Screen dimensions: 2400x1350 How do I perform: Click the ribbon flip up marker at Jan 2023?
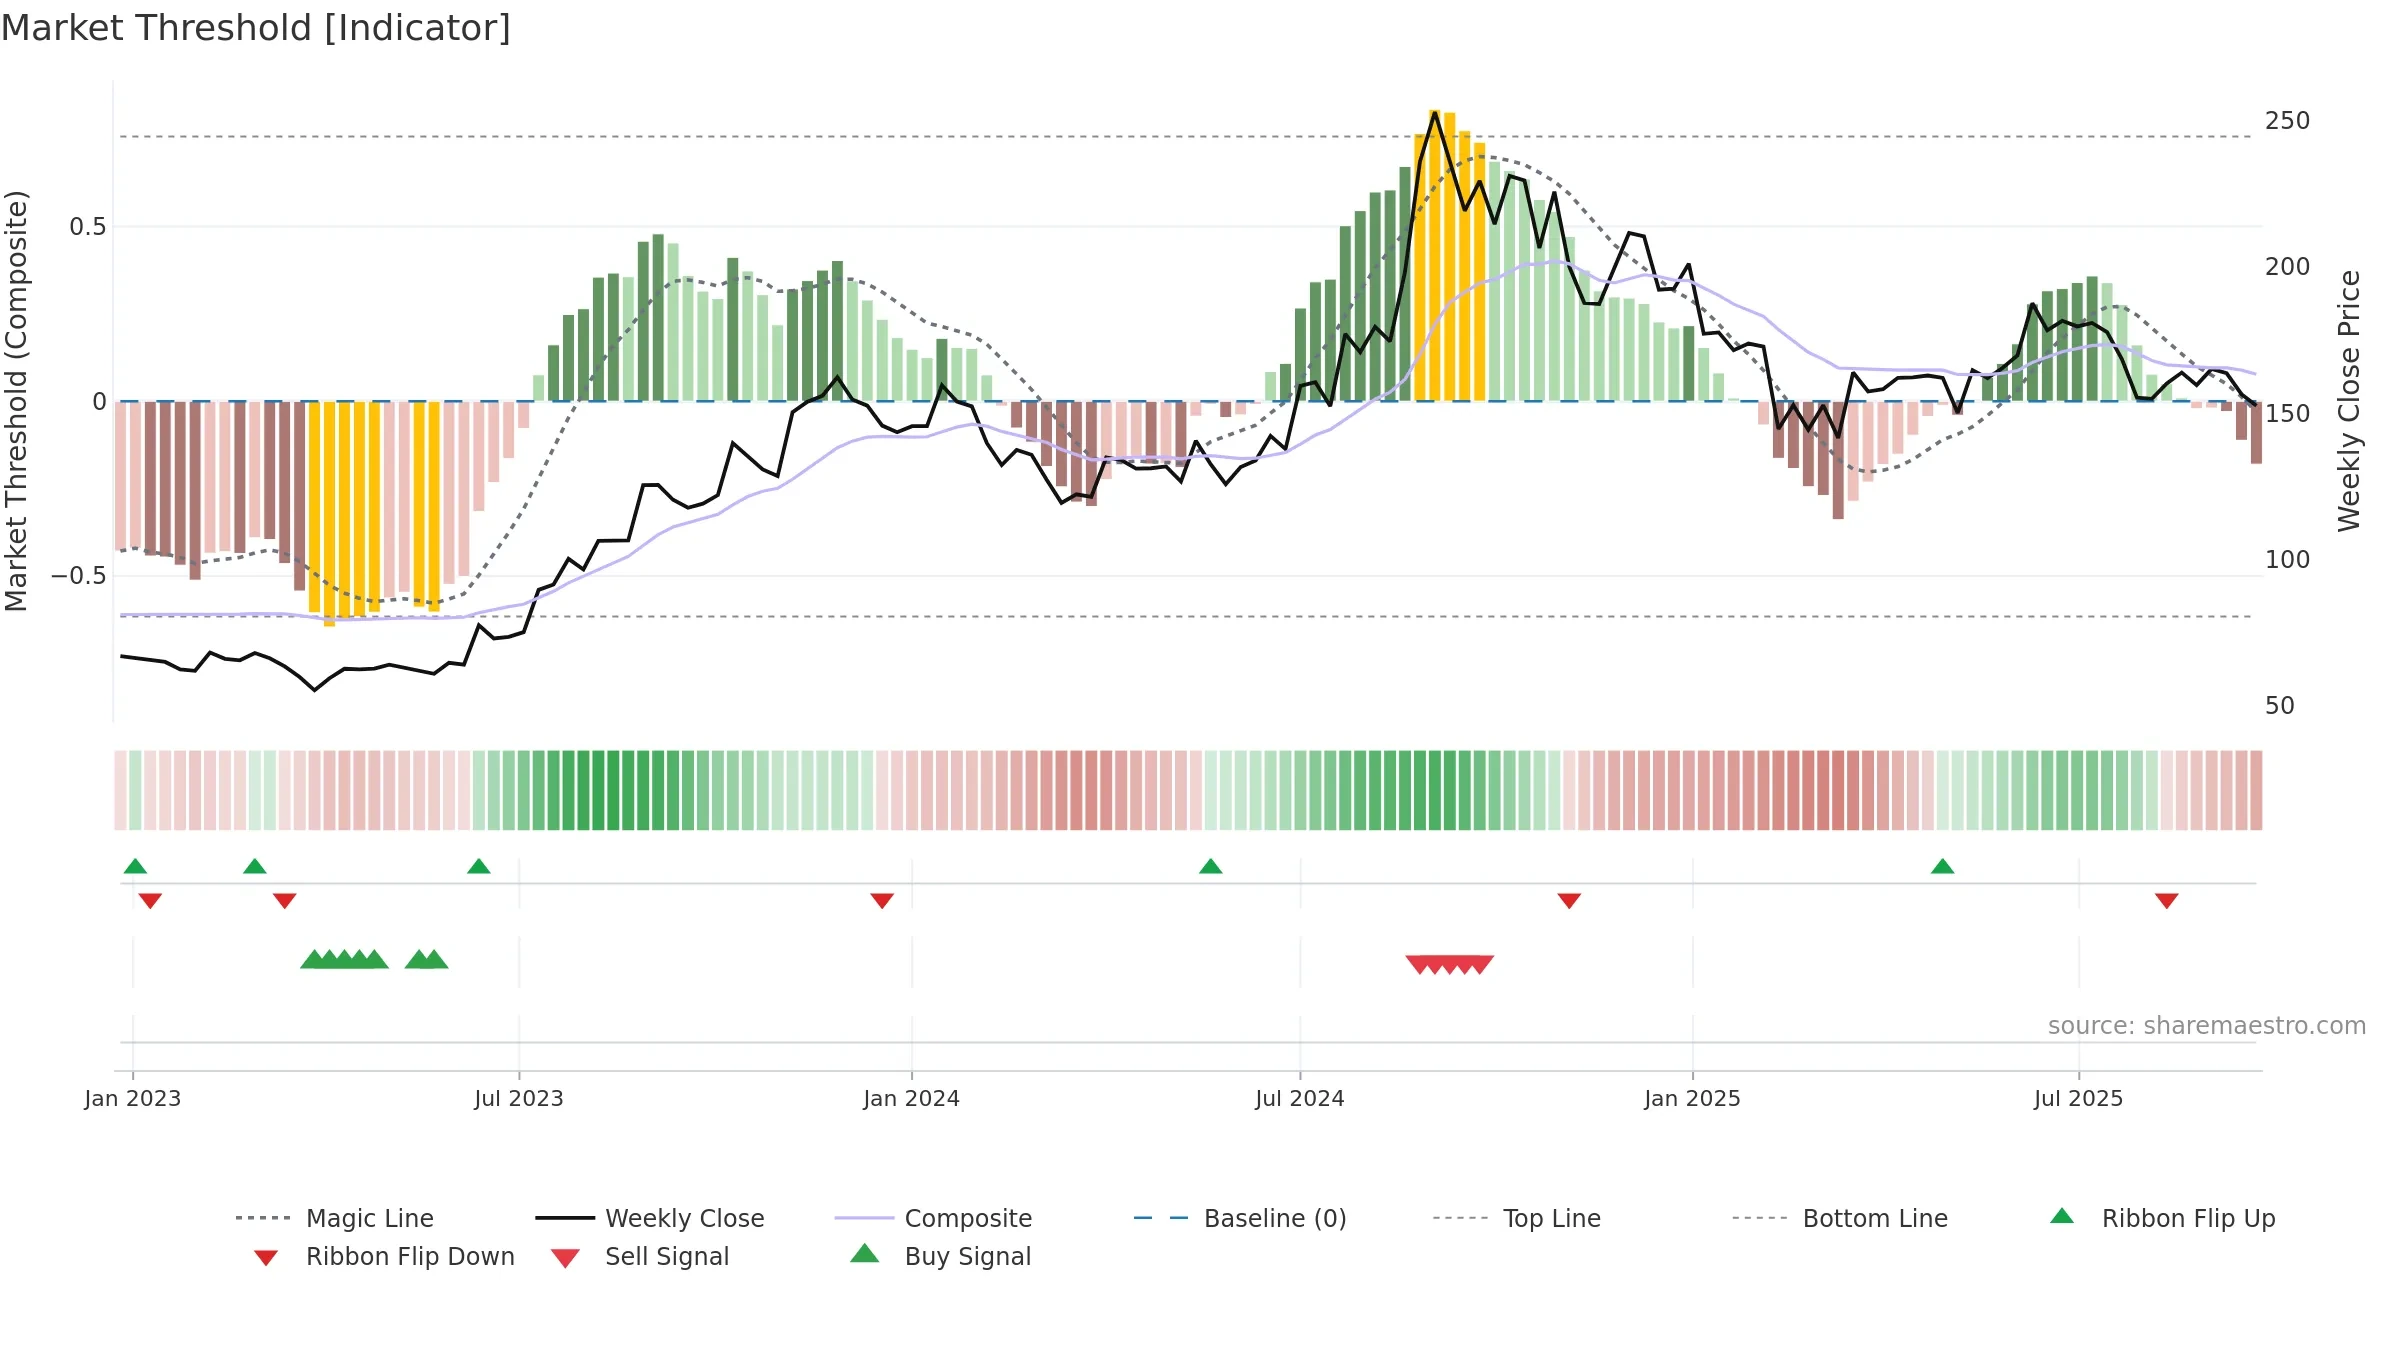(x=135, y=866)
